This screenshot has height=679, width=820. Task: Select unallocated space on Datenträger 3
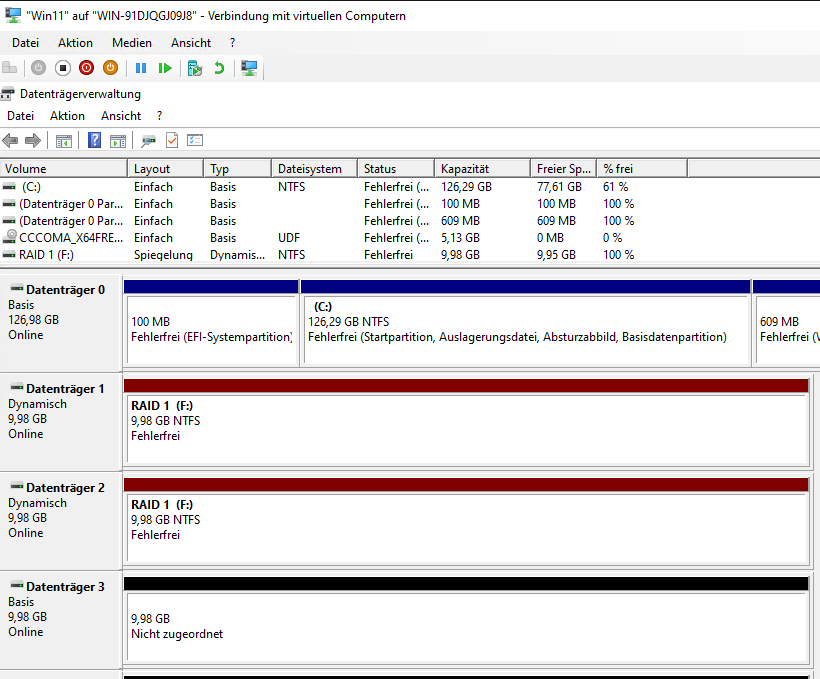(465, 627)
